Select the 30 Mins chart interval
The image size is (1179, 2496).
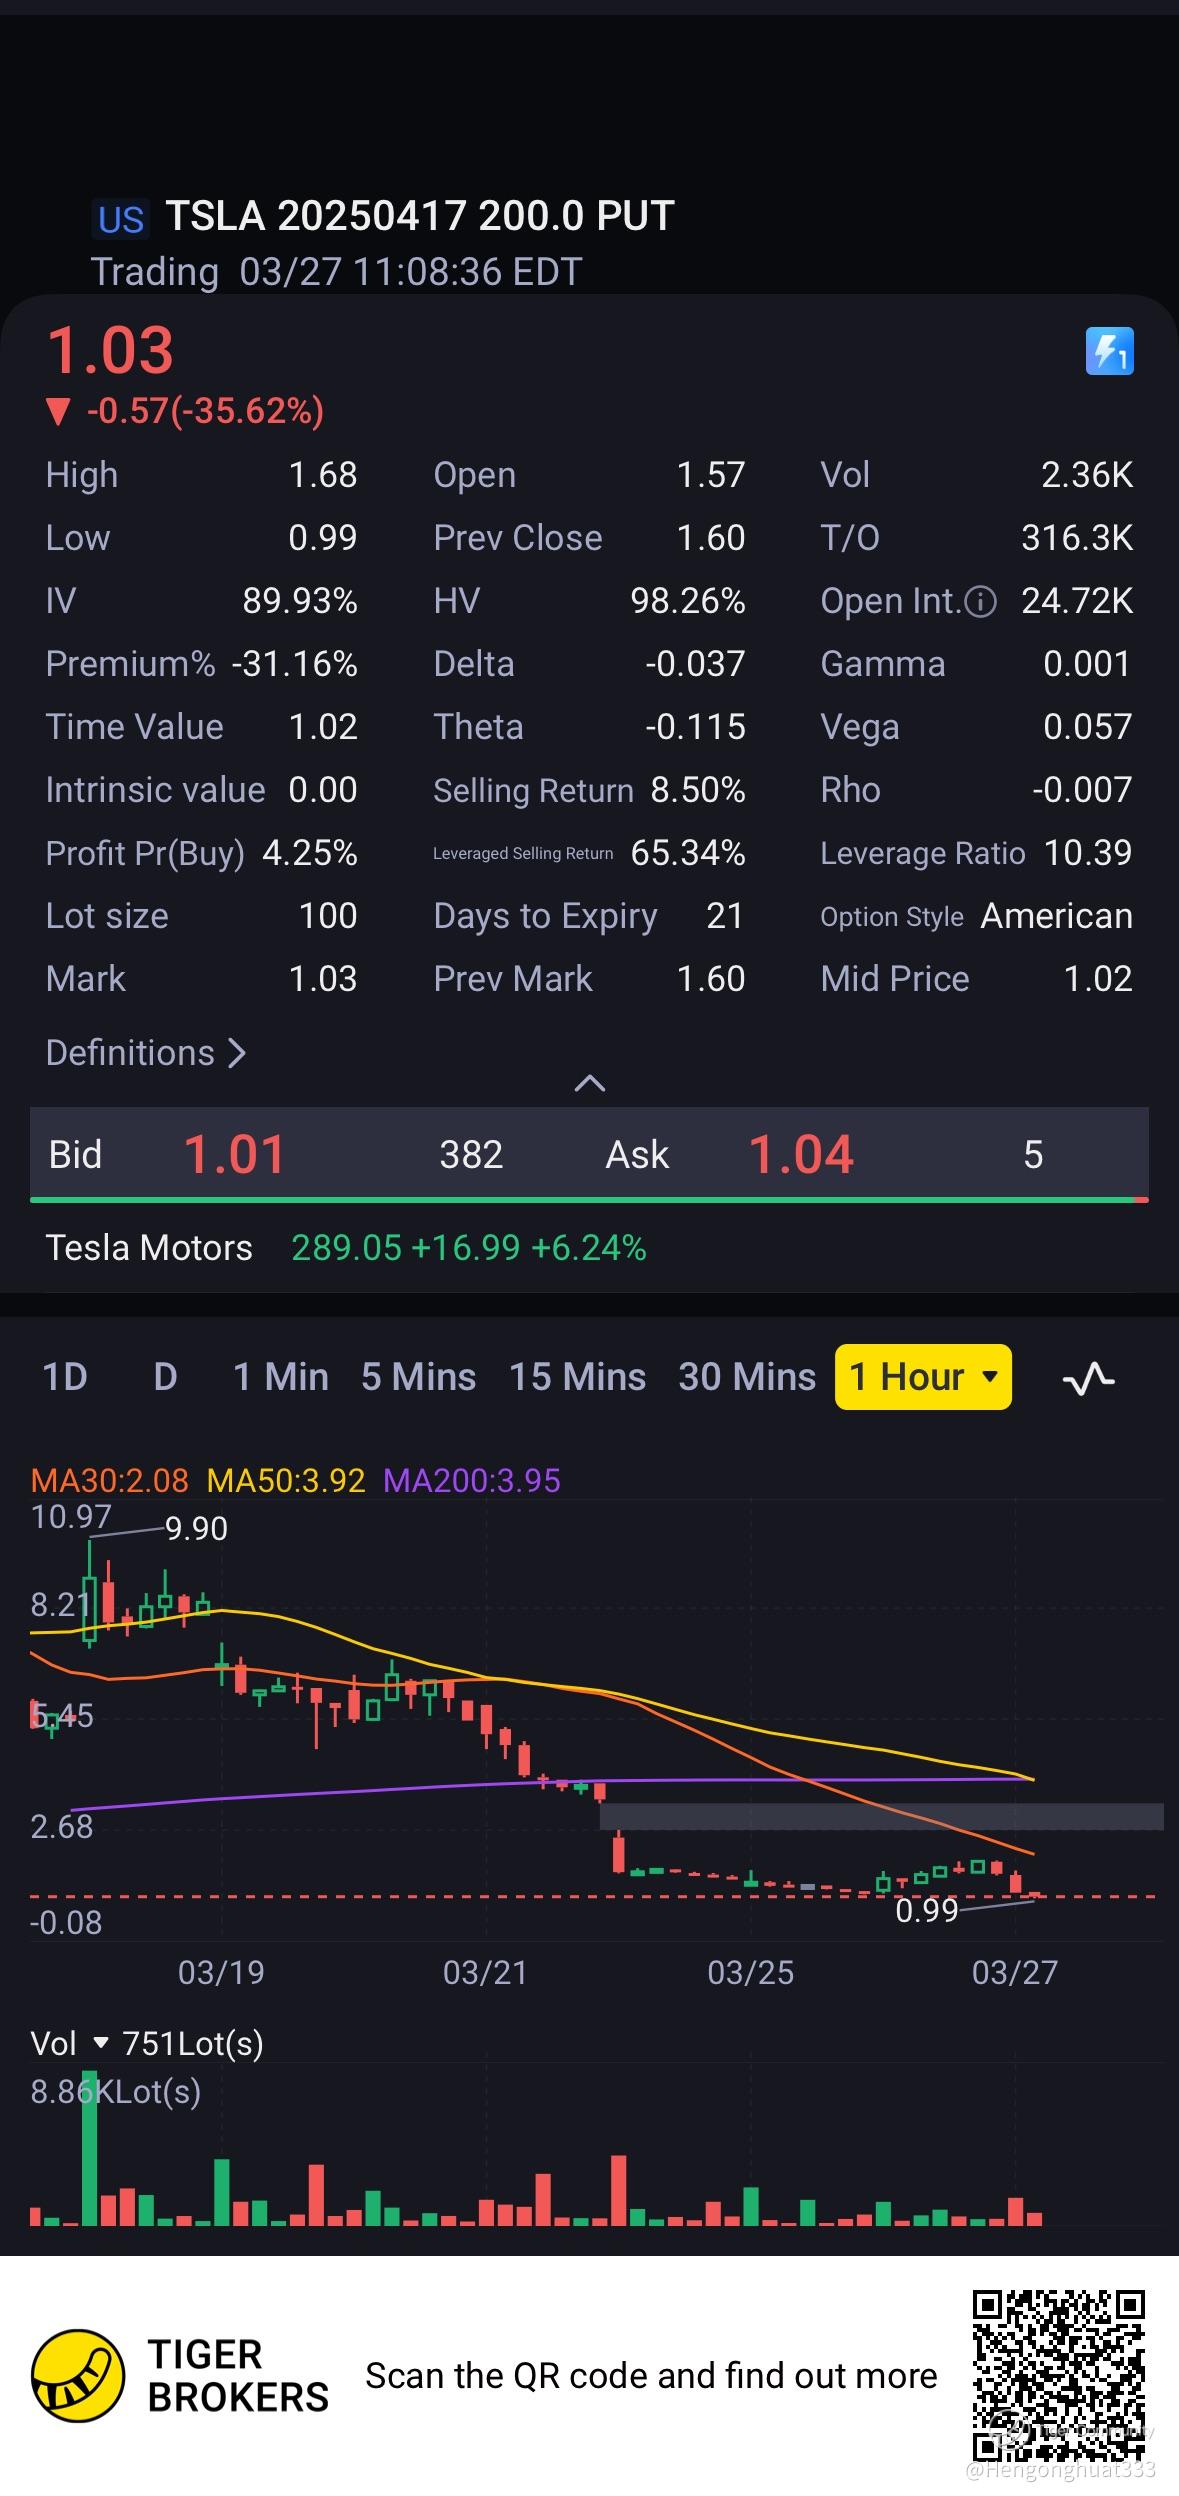coord(746,1377)
